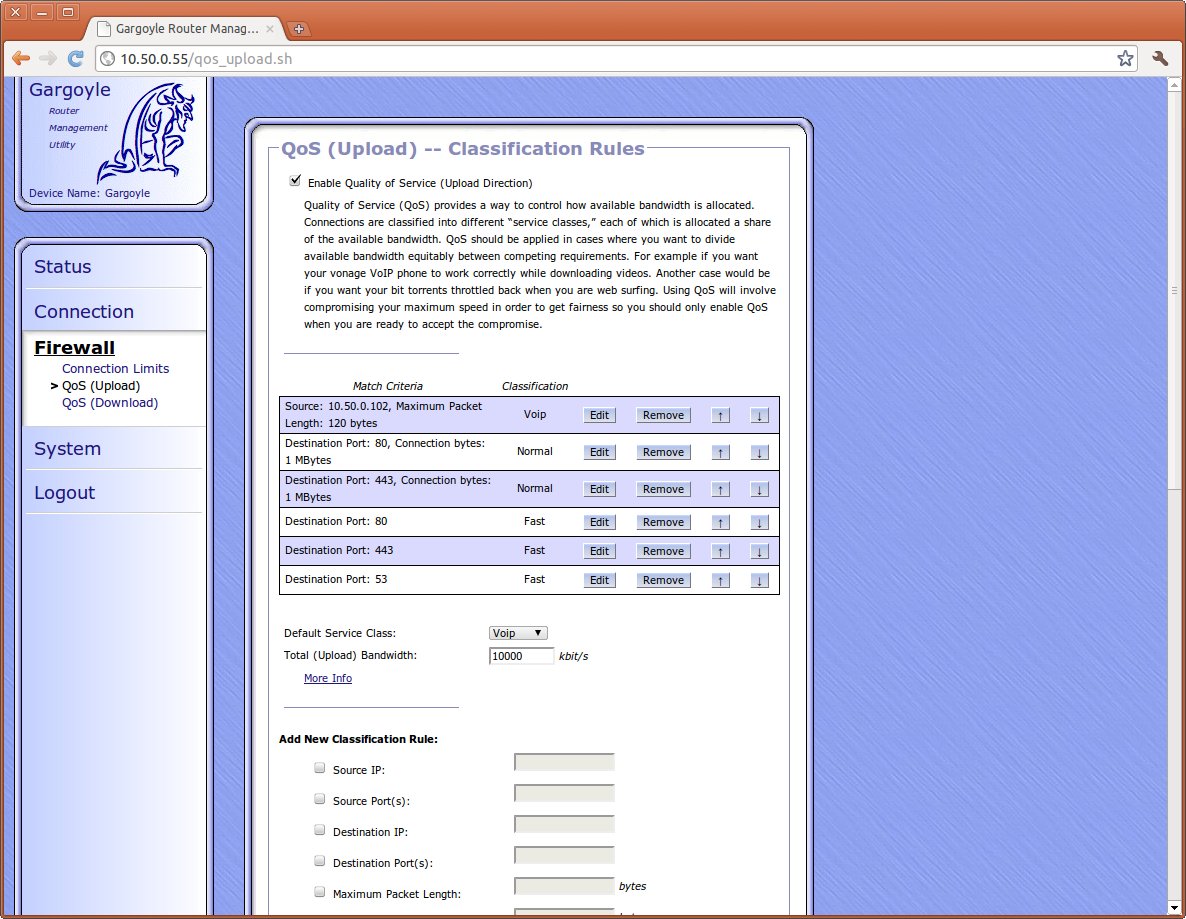
Task: Move port 53 Fast rule up
Action: 720,580
